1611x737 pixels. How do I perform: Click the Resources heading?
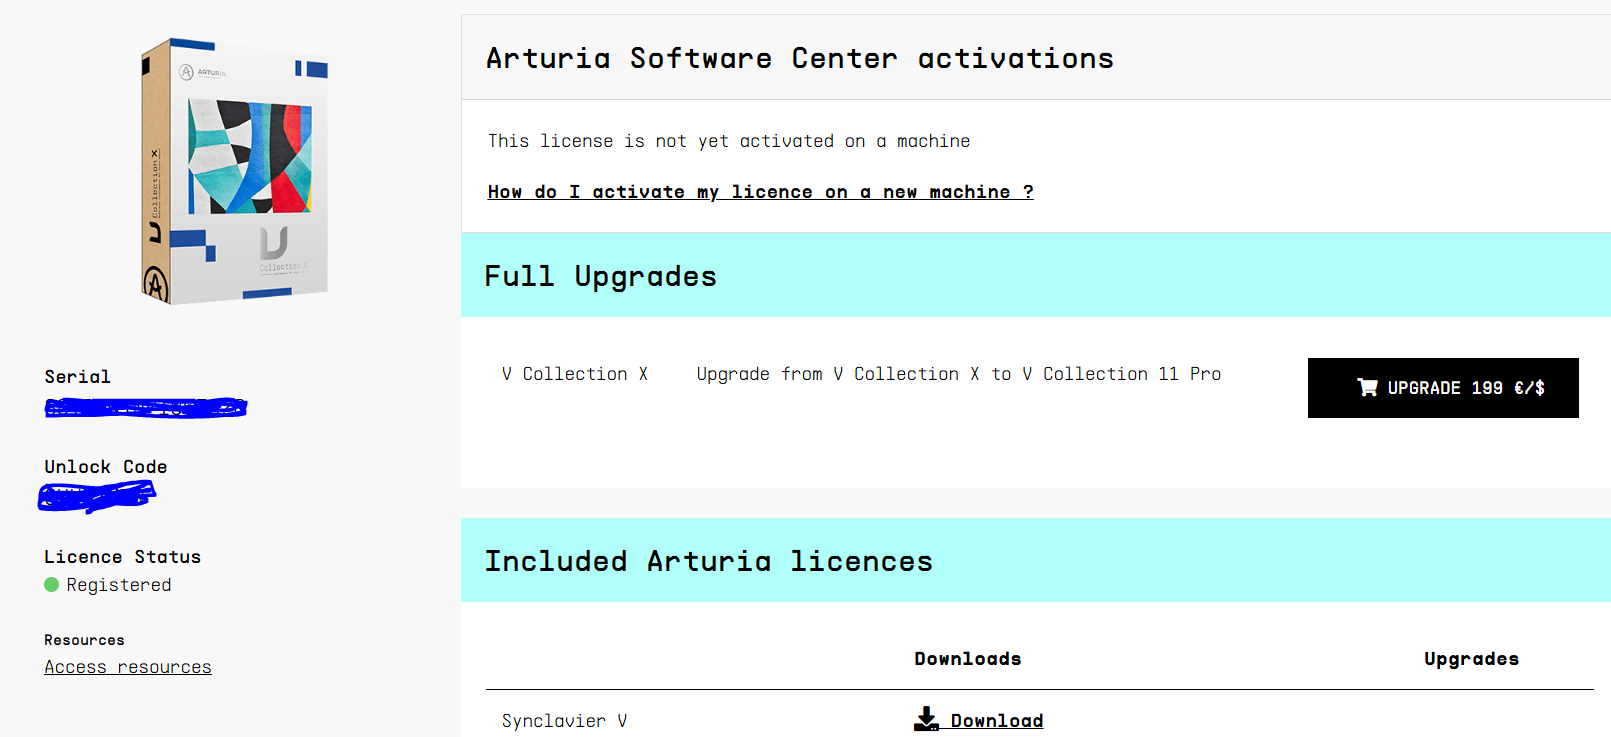(x=84, y=640)
